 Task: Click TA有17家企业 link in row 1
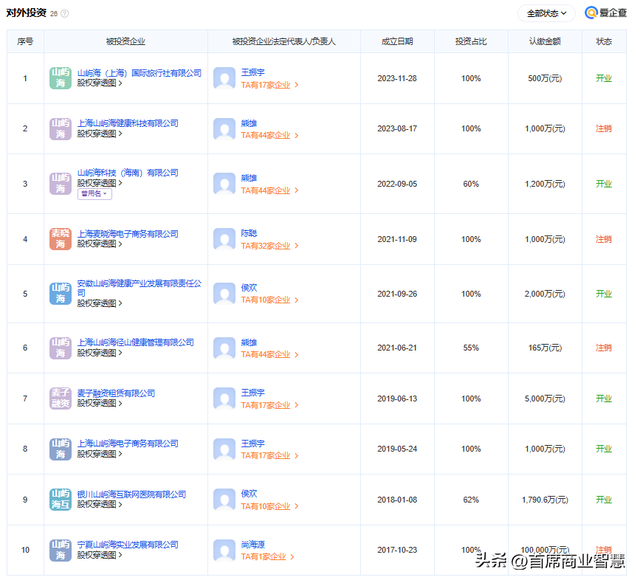coord(269,85)
